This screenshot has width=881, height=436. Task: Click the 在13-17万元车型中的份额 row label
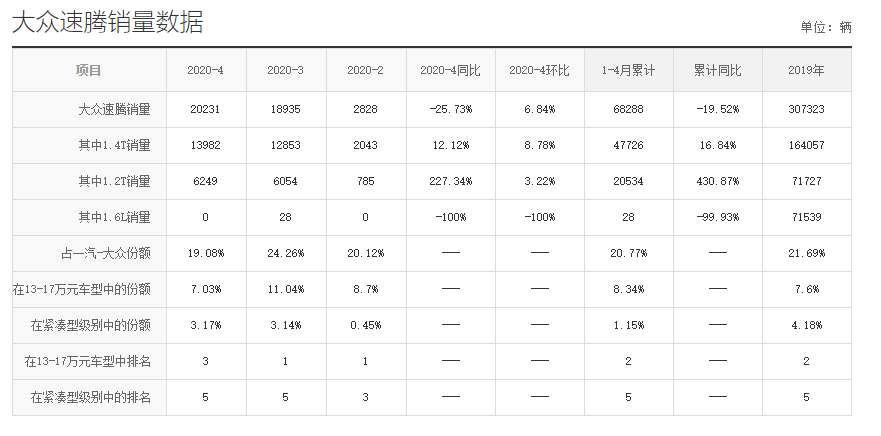click(x=82, y=289)
